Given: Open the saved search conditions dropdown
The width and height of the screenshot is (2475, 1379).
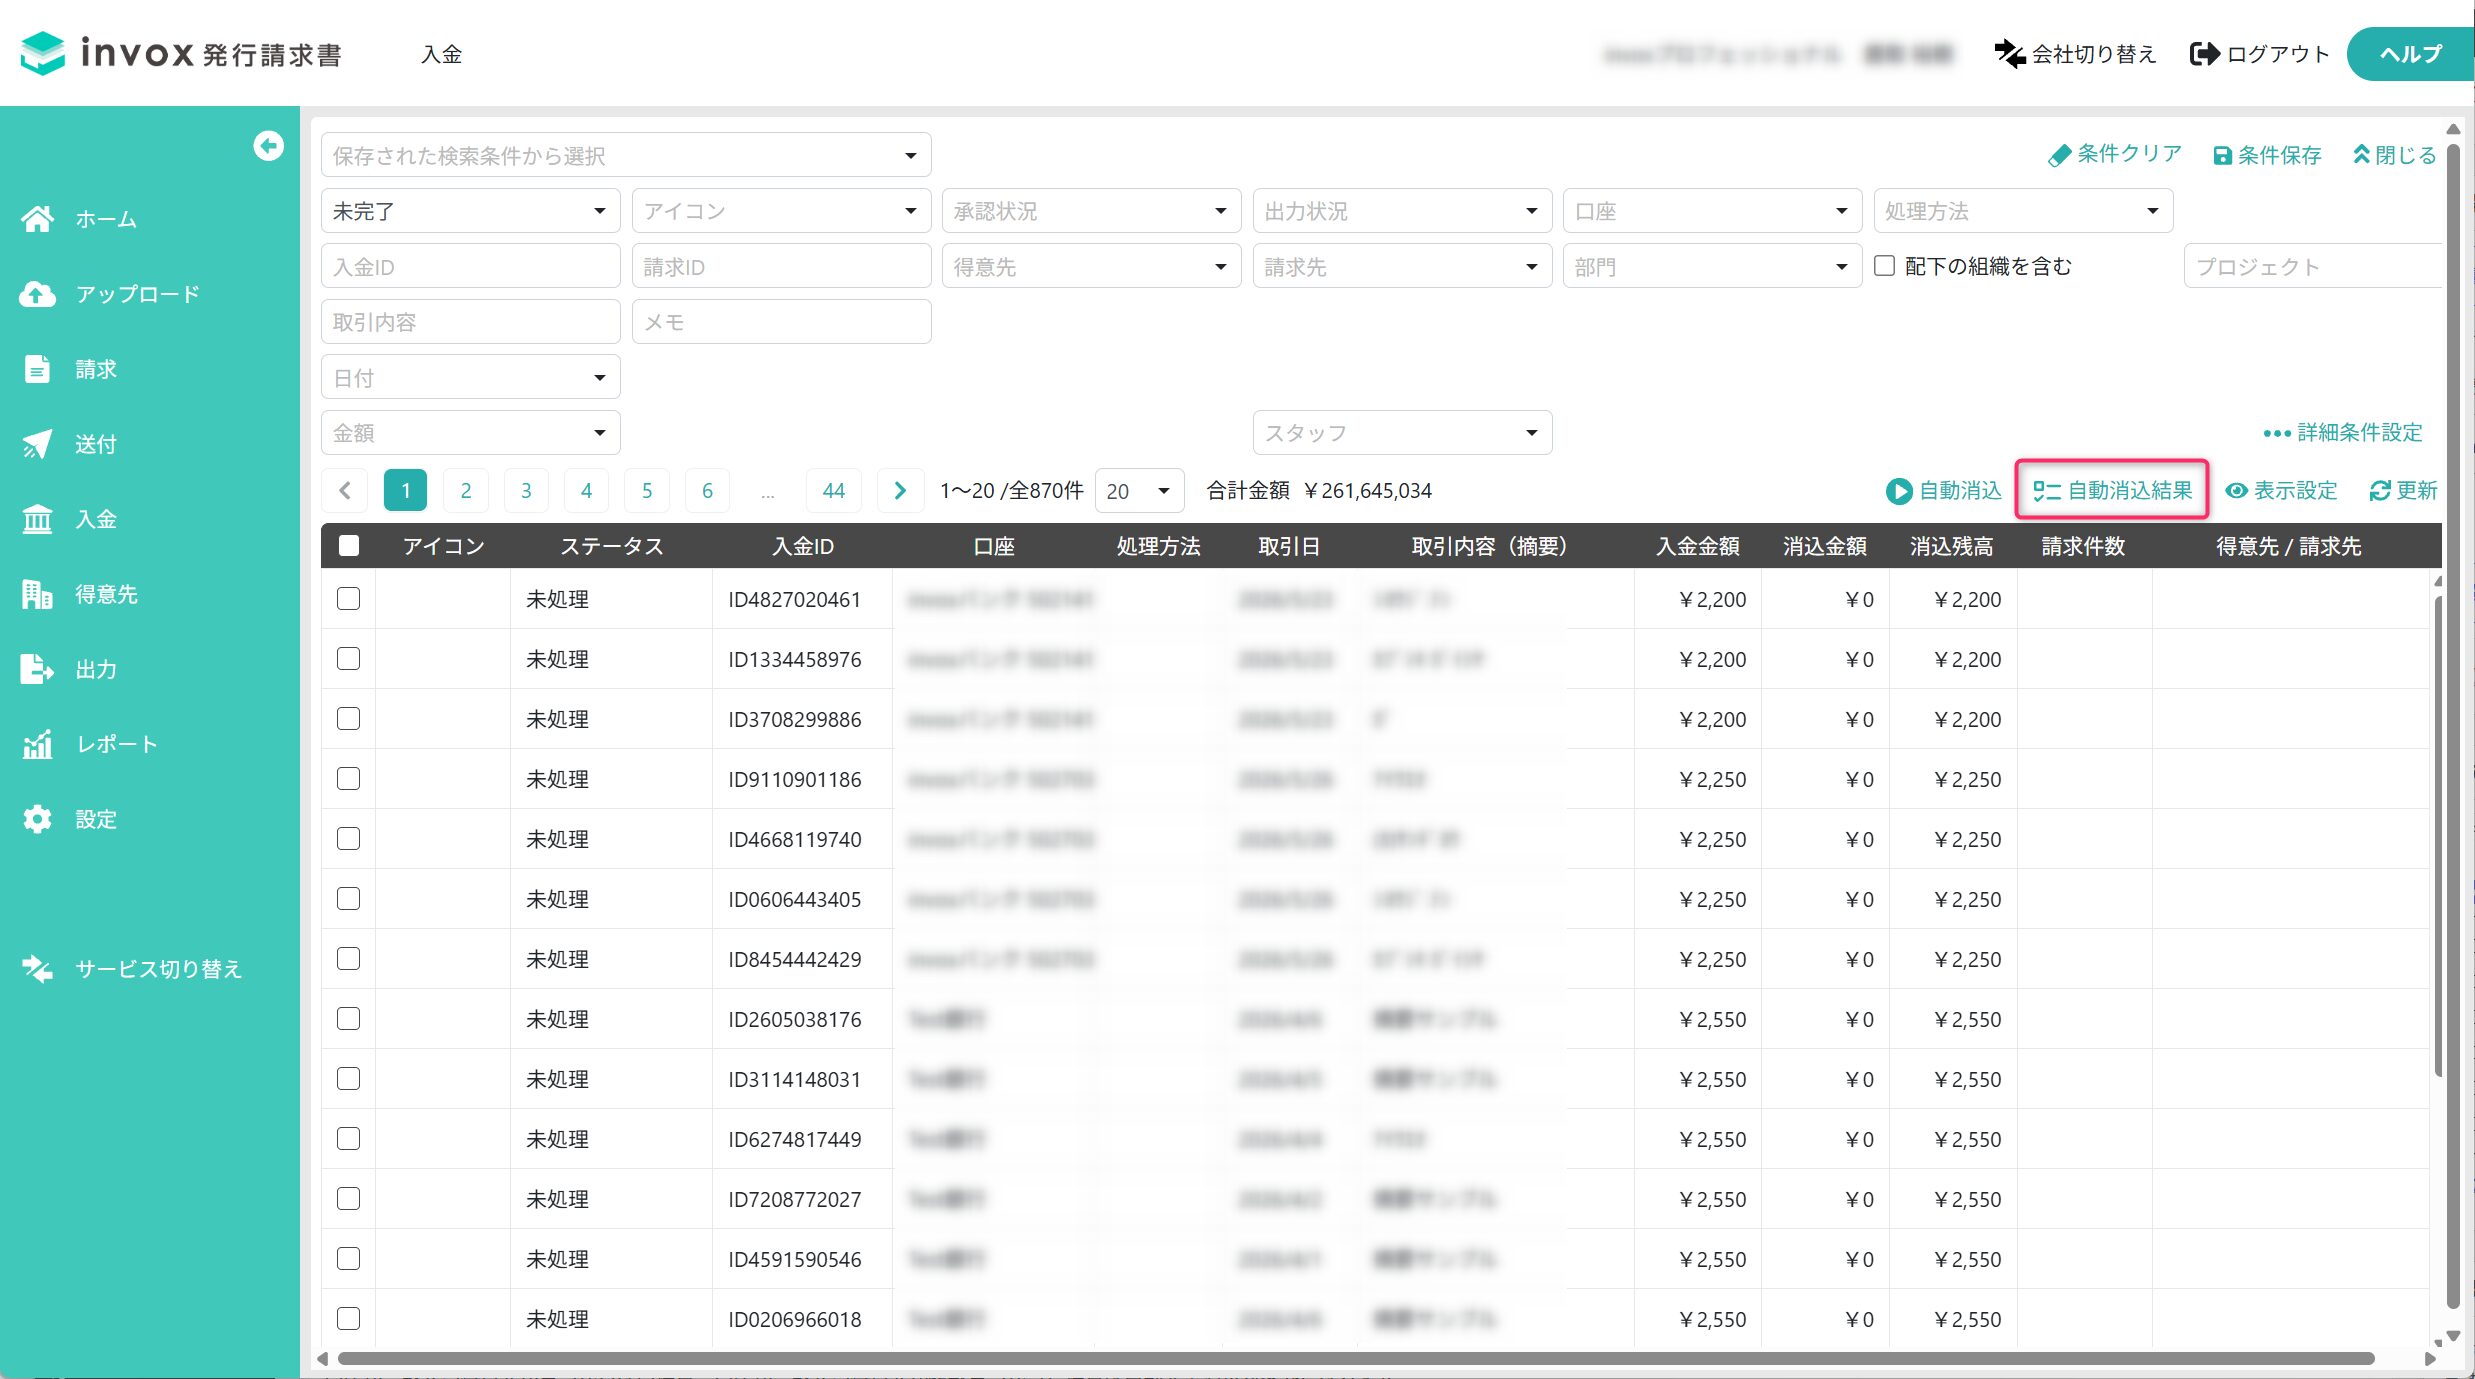Looking at the screenshot, I should pyautogui.click(x=626, y=155).
